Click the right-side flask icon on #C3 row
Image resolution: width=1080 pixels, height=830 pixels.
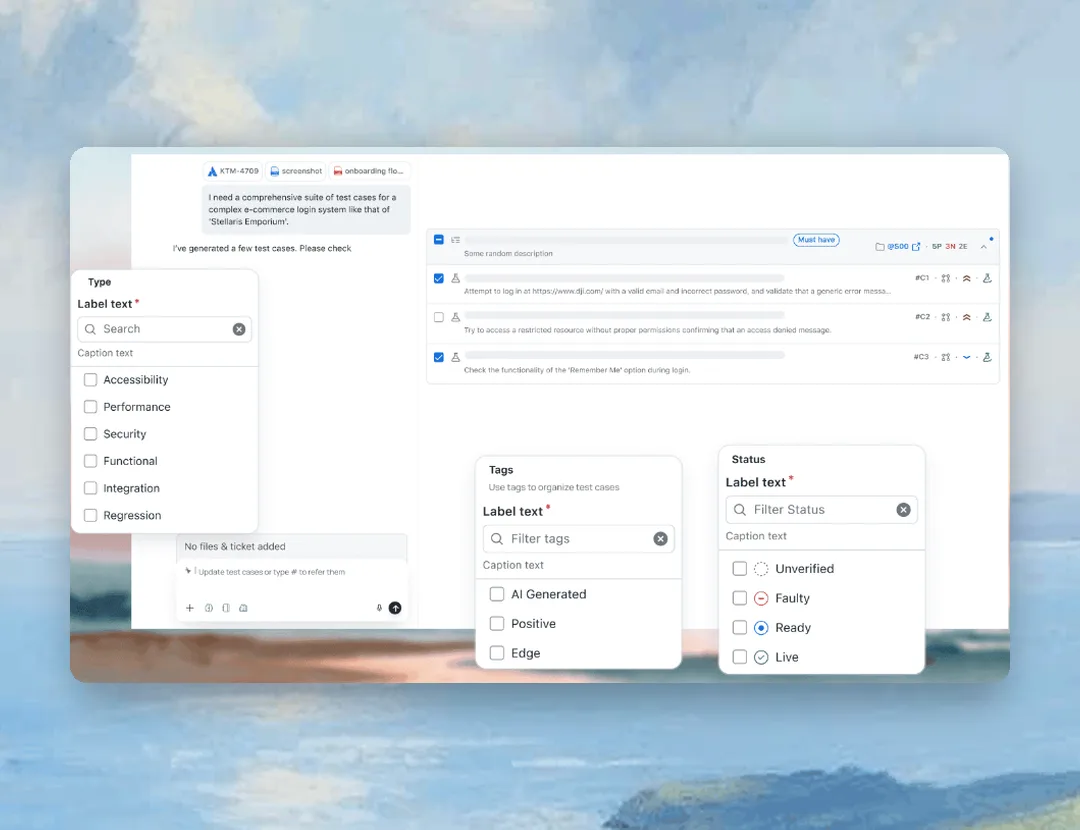point(987,357)
